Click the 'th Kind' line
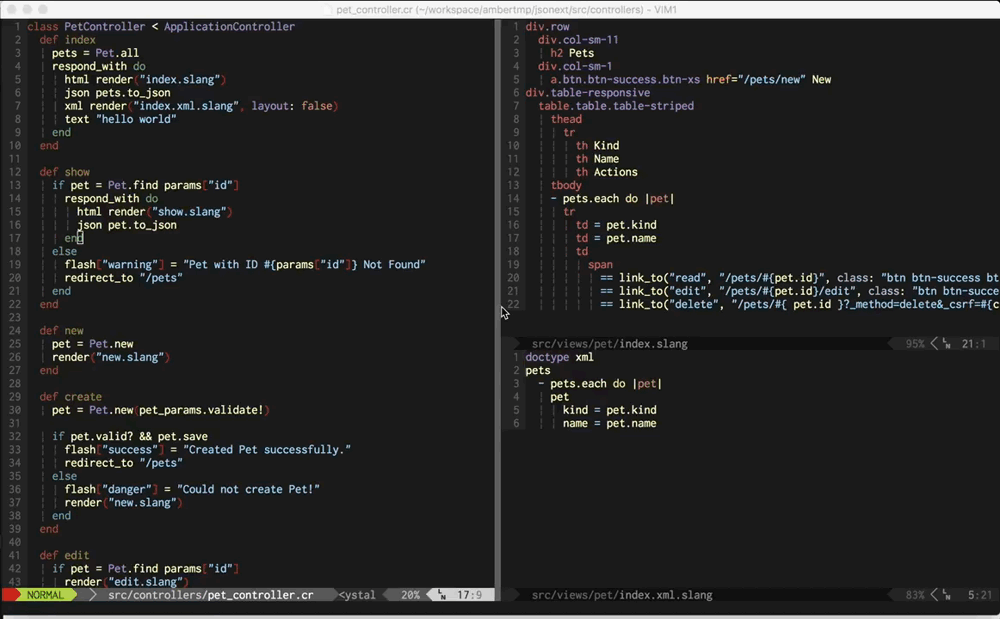 click(598, 145)
